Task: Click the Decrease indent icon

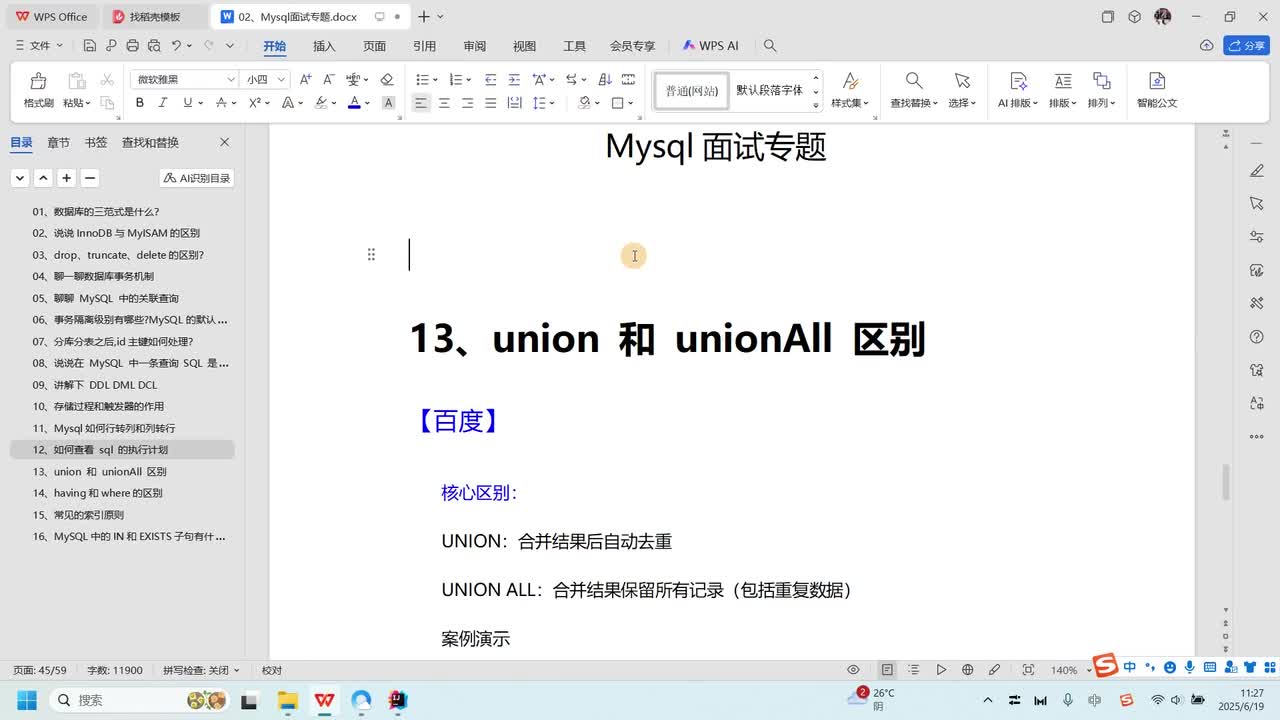Action: click(490, 79)
